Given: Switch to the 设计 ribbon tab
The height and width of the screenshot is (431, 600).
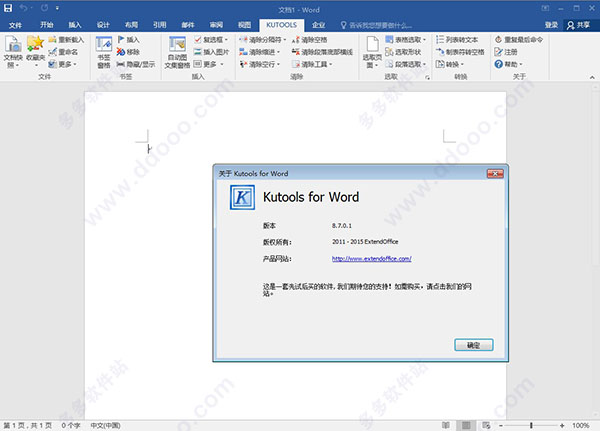Looking at the screenshot, I should tap(103, 25).
